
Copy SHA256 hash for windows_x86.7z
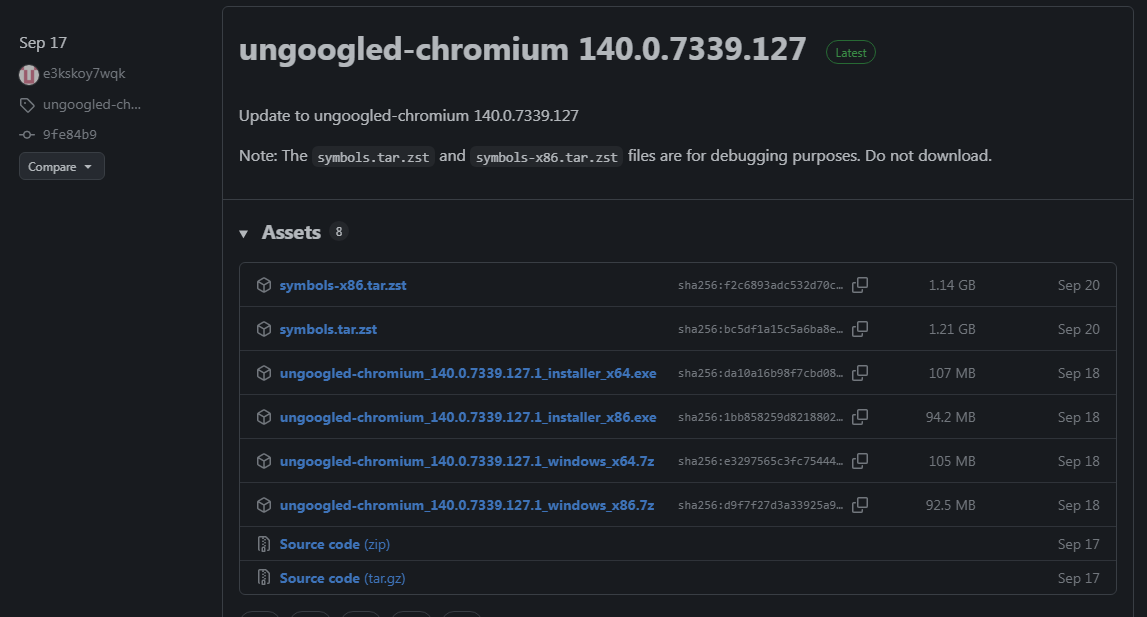pos(859,505)
